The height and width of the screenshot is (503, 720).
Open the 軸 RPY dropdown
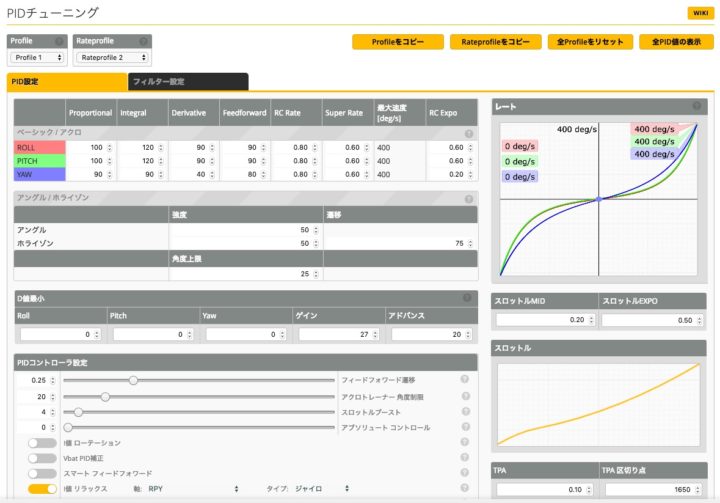click(x=192, y=489)
